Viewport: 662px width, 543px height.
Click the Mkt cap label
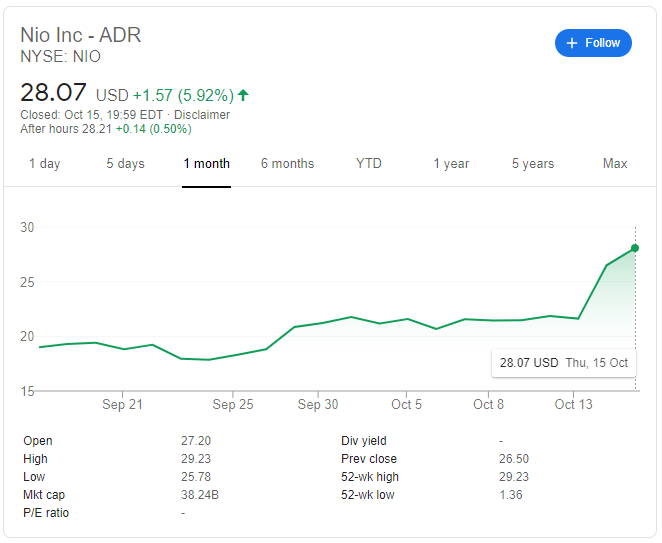(x=44, y=495)
